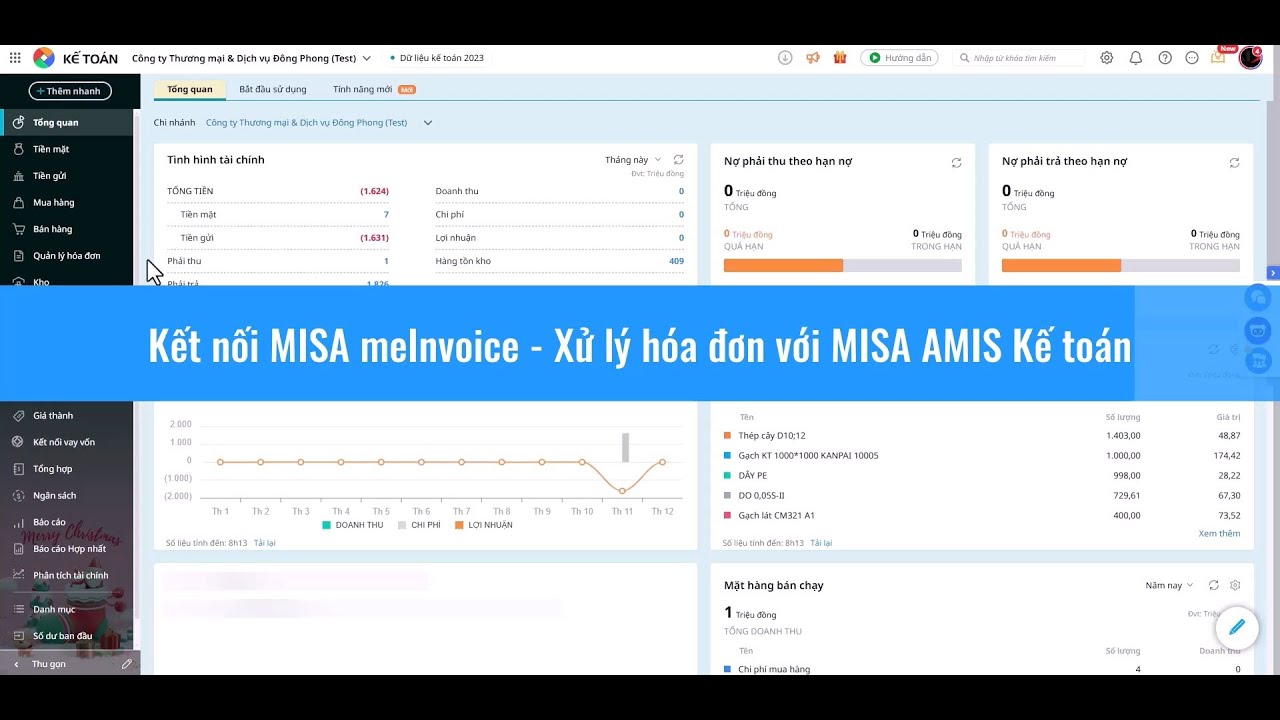The height and width of the screenshot is (720, 1280).
Task: Open the settings gear icon
Action: (x=1107, y=58)
